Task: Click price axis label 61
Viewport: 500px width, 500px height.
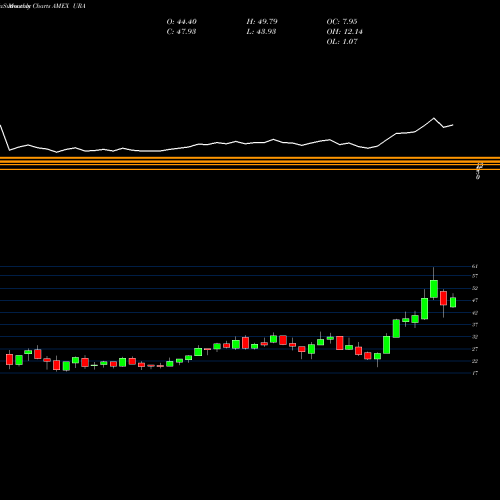Action: (475, 266)
